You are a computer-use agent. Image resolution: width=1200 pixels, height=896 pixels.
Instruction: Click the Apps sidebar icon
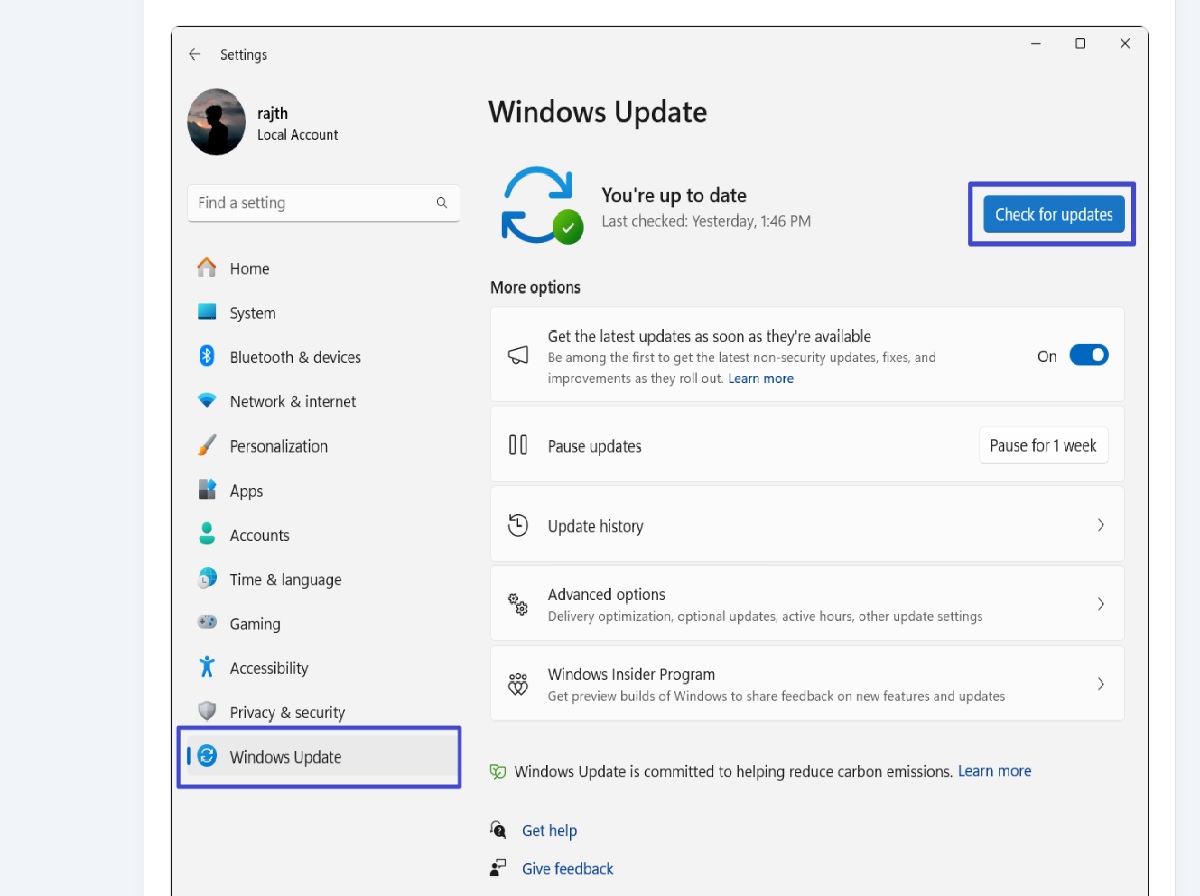[207, 490]
